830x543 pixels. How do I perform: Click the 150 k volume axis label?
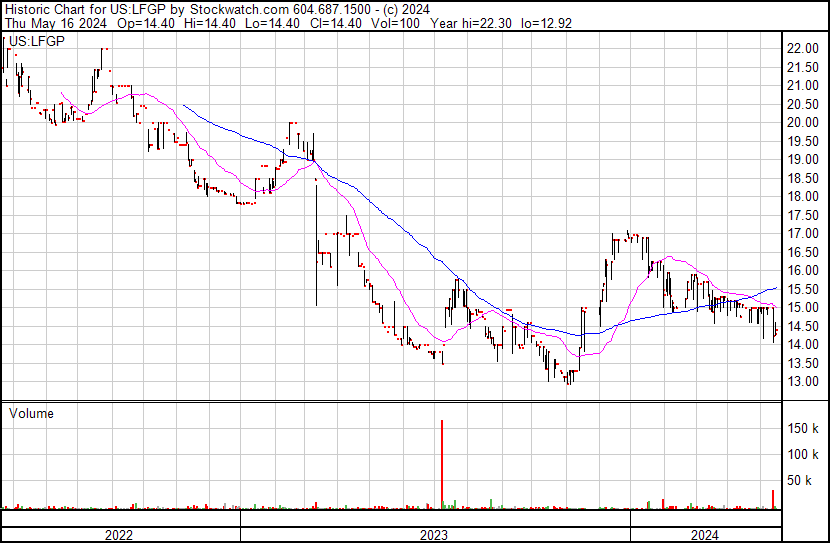point(802,429)
